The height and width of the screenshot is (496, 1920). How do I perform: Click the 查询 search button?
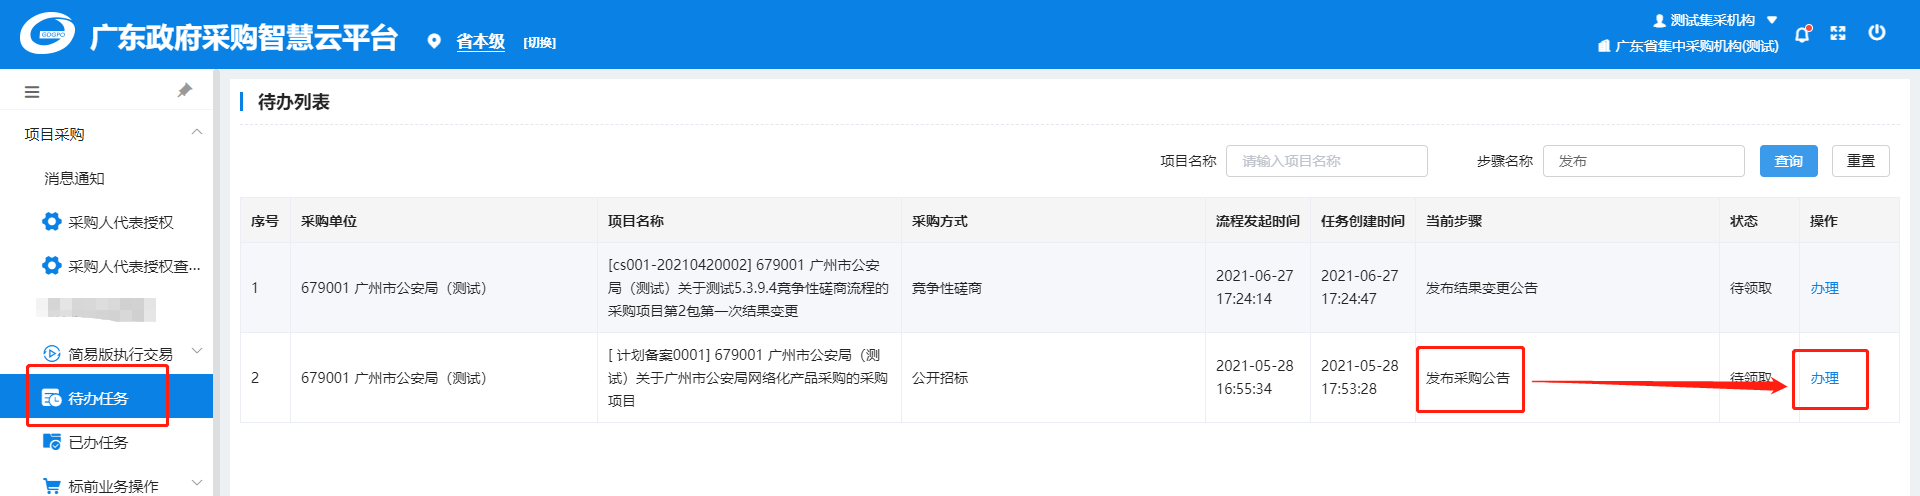pyautogui.click(x=1788, y=161)
